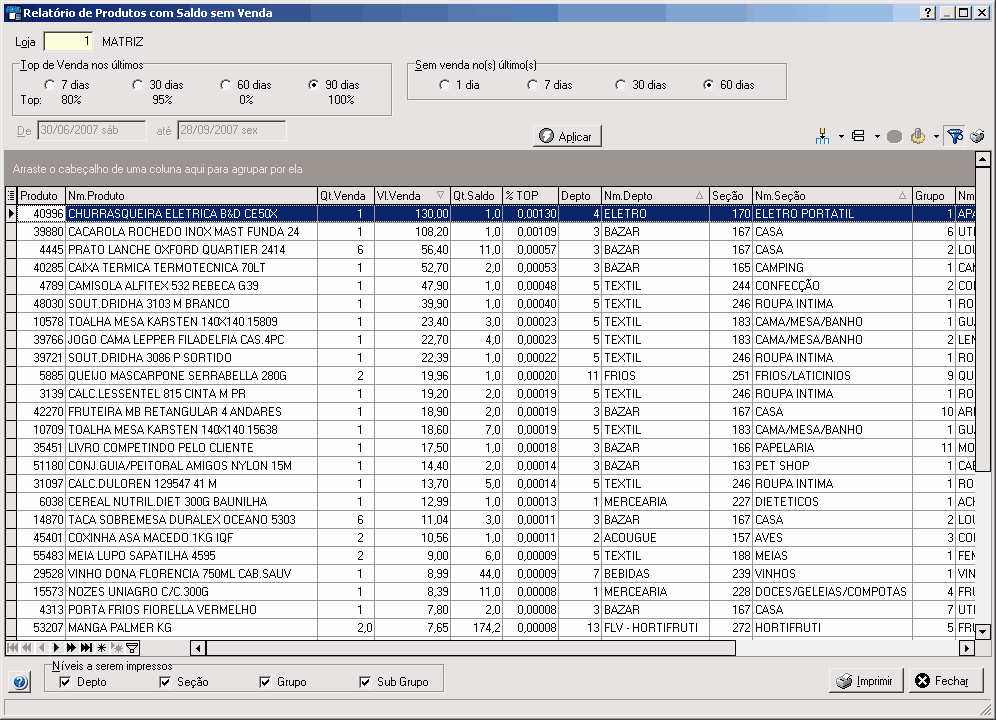Click the horizontal scrollbar right arrow

(x=967, y=648)
